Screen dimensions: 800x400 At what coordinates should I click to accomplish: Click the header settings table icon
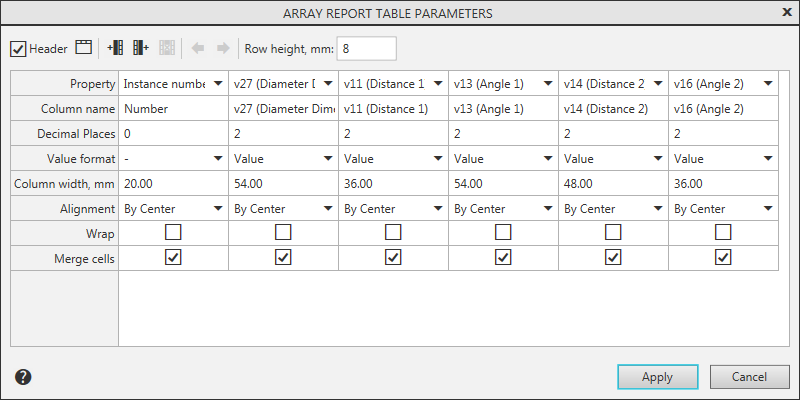pos(84,48)
